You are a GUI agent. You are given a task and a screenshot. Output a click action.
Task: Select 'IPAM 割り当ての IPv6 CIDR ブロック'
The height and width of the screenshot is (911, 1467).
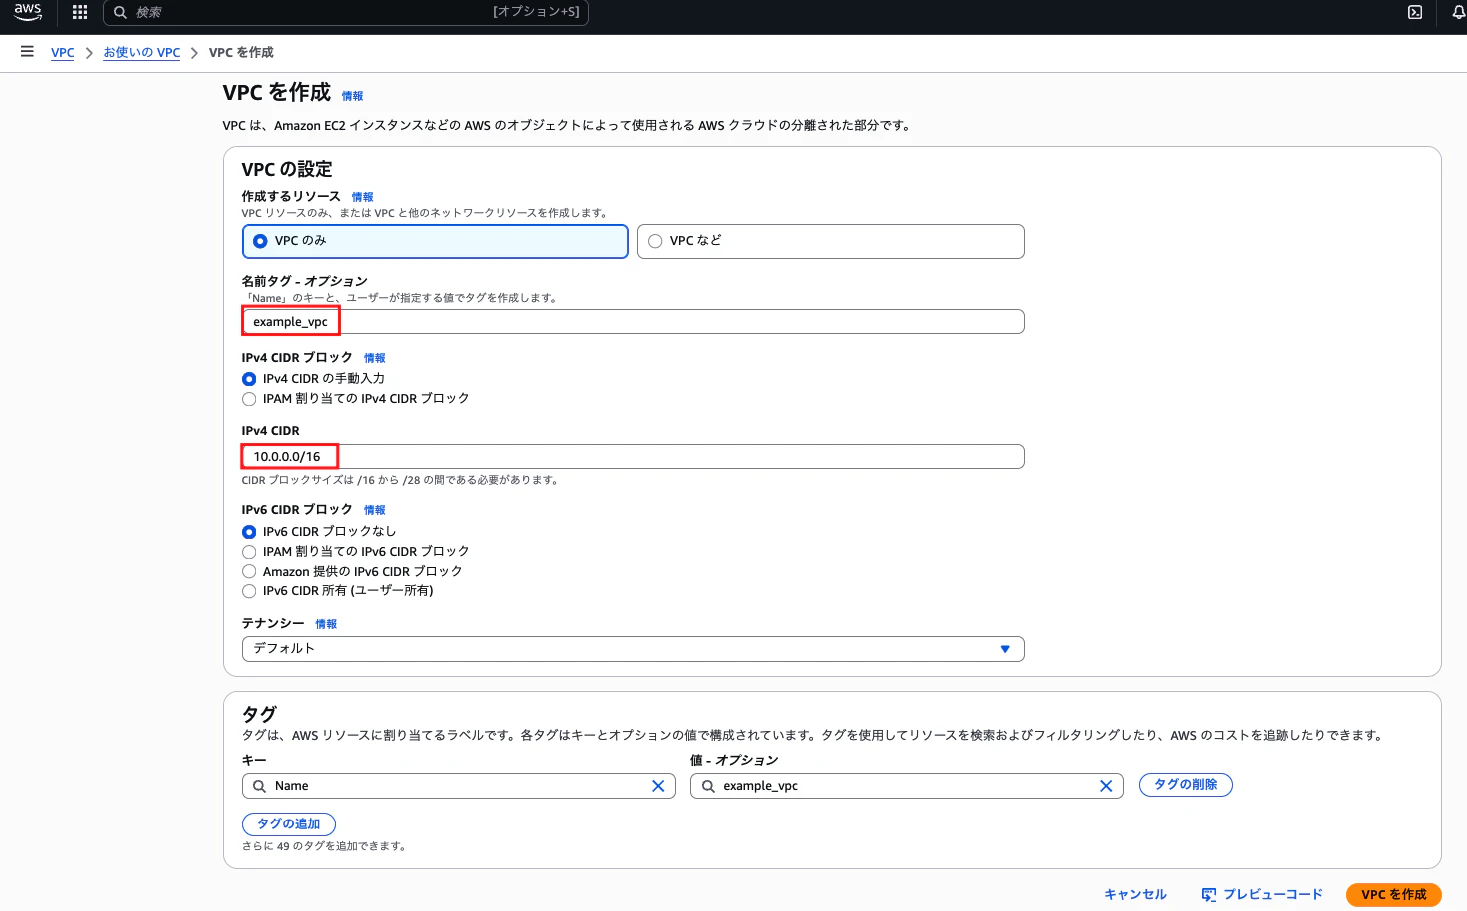coord(249,552)
